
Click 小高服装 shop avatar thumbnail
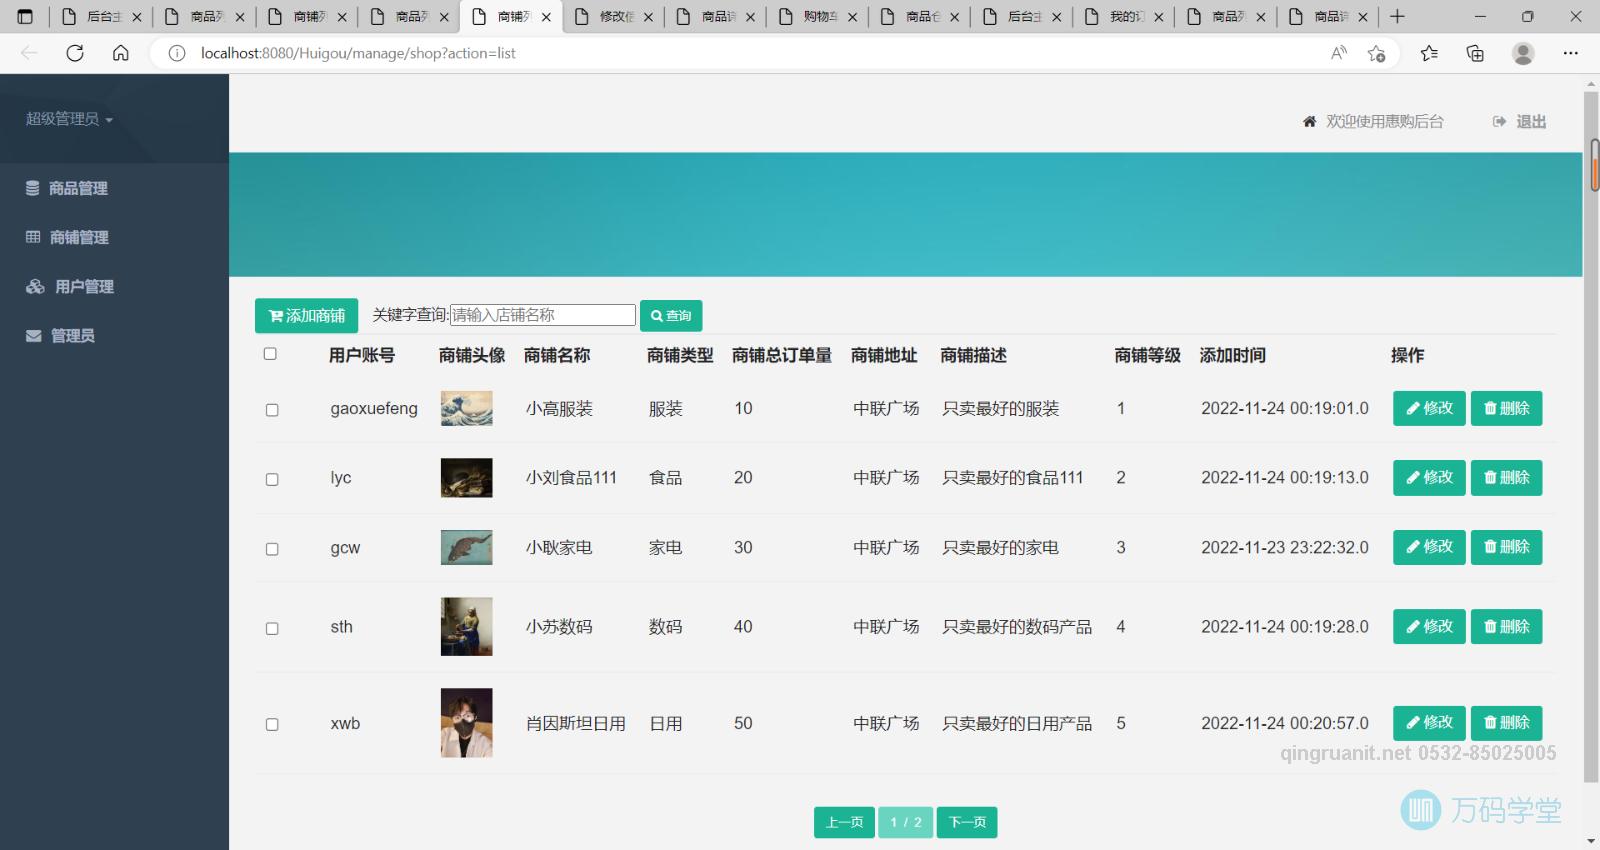(x=467, y=409)
